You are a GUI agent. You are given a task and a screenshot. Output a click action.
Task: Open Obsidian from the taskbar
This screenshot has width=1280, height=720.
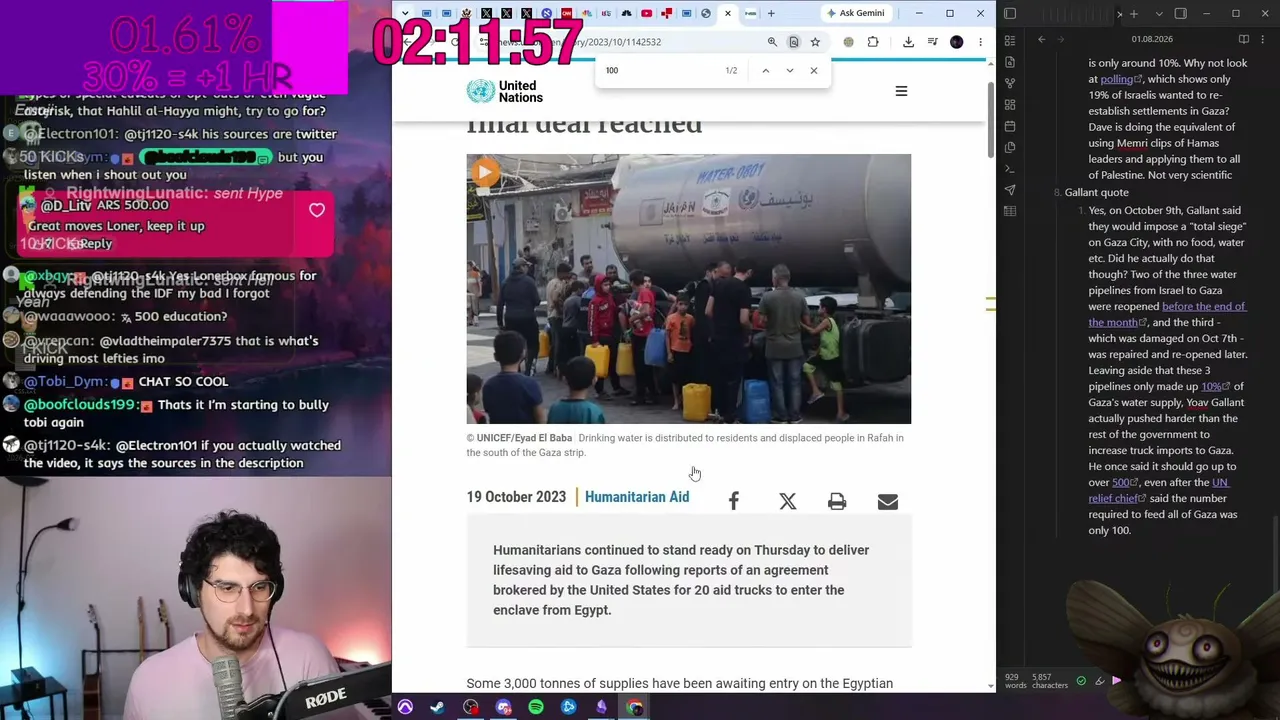602,707
